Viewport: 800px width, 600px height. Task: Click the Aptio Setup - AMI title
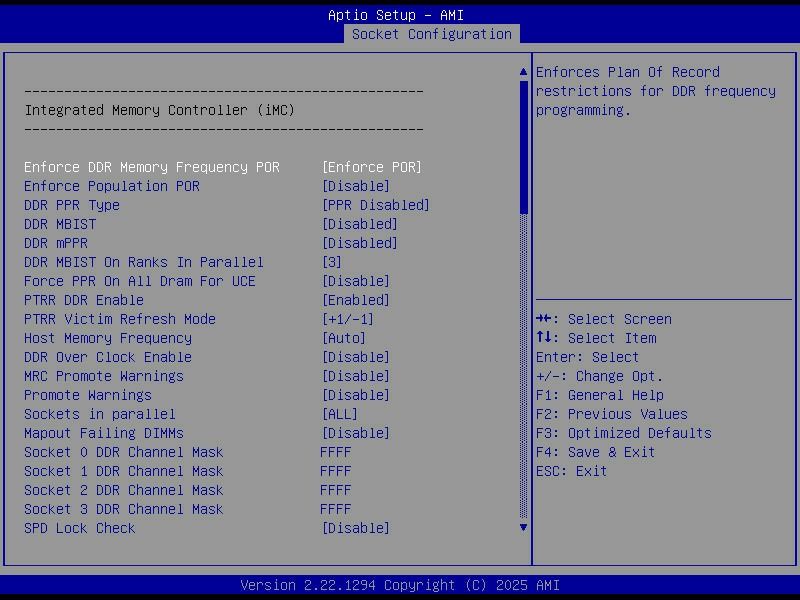(x=396, y=15)
